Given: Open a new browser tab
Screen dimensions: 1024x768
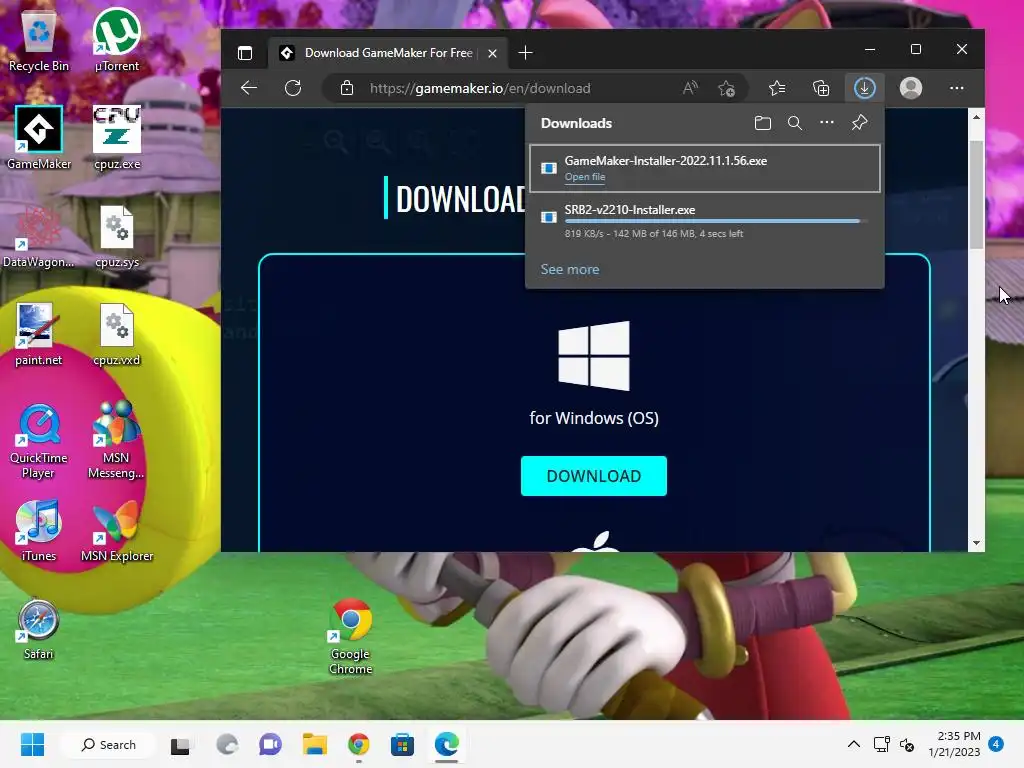Looking at the screenshot, I should pyautogui.click(x=526, y=53).
